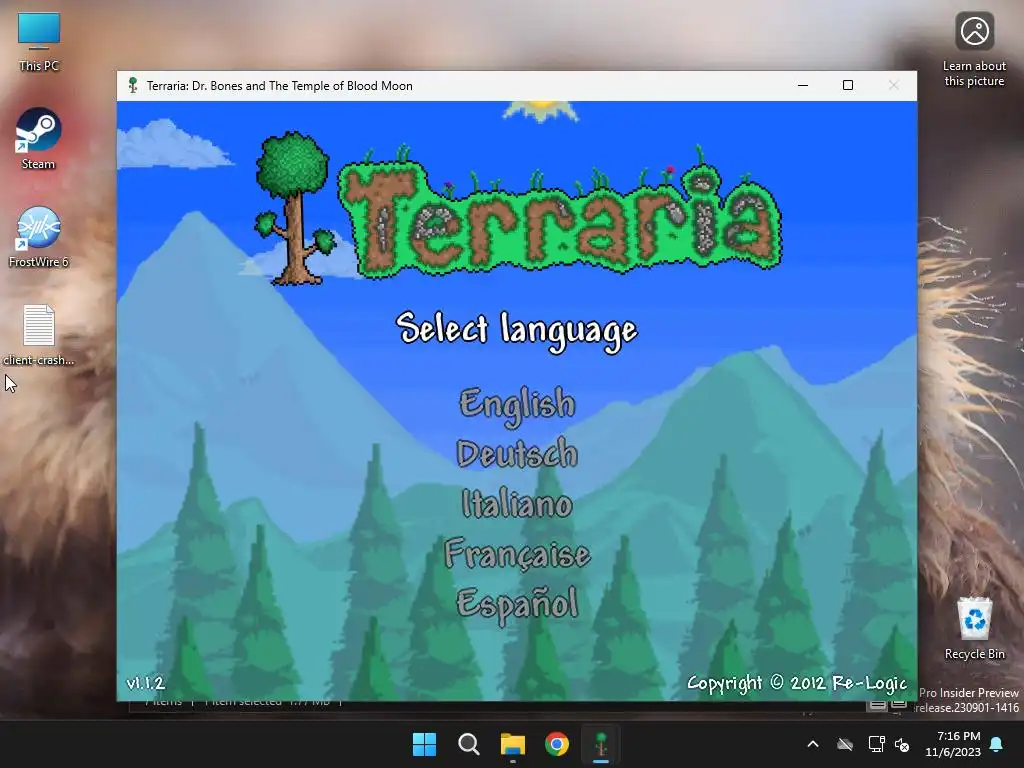
Task: Select the Française language option
Action: point(517,554)
